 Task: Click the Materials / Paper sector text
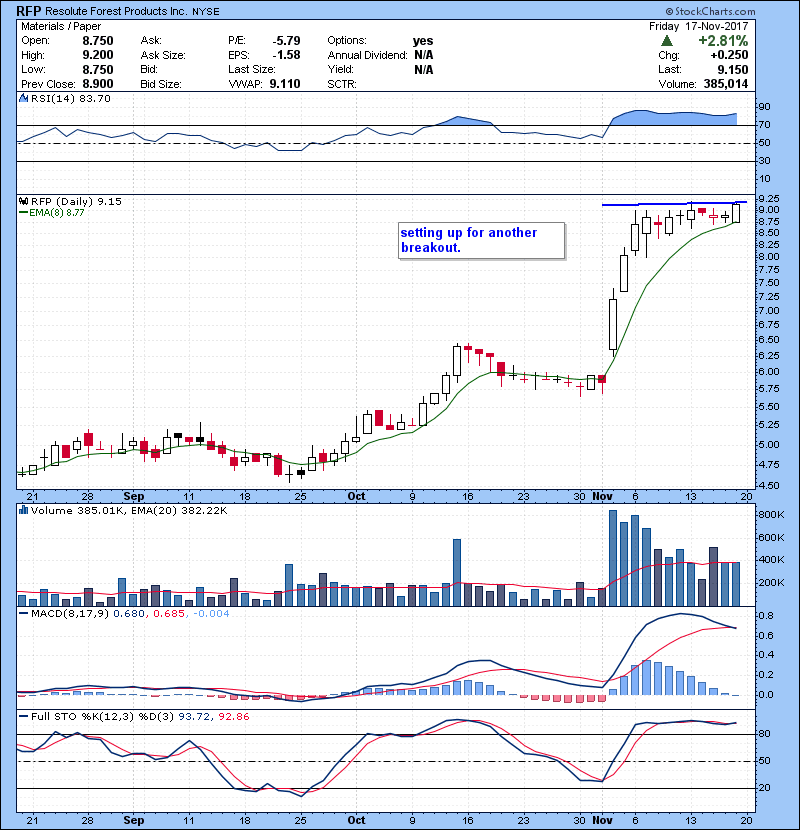coord(61,26)
